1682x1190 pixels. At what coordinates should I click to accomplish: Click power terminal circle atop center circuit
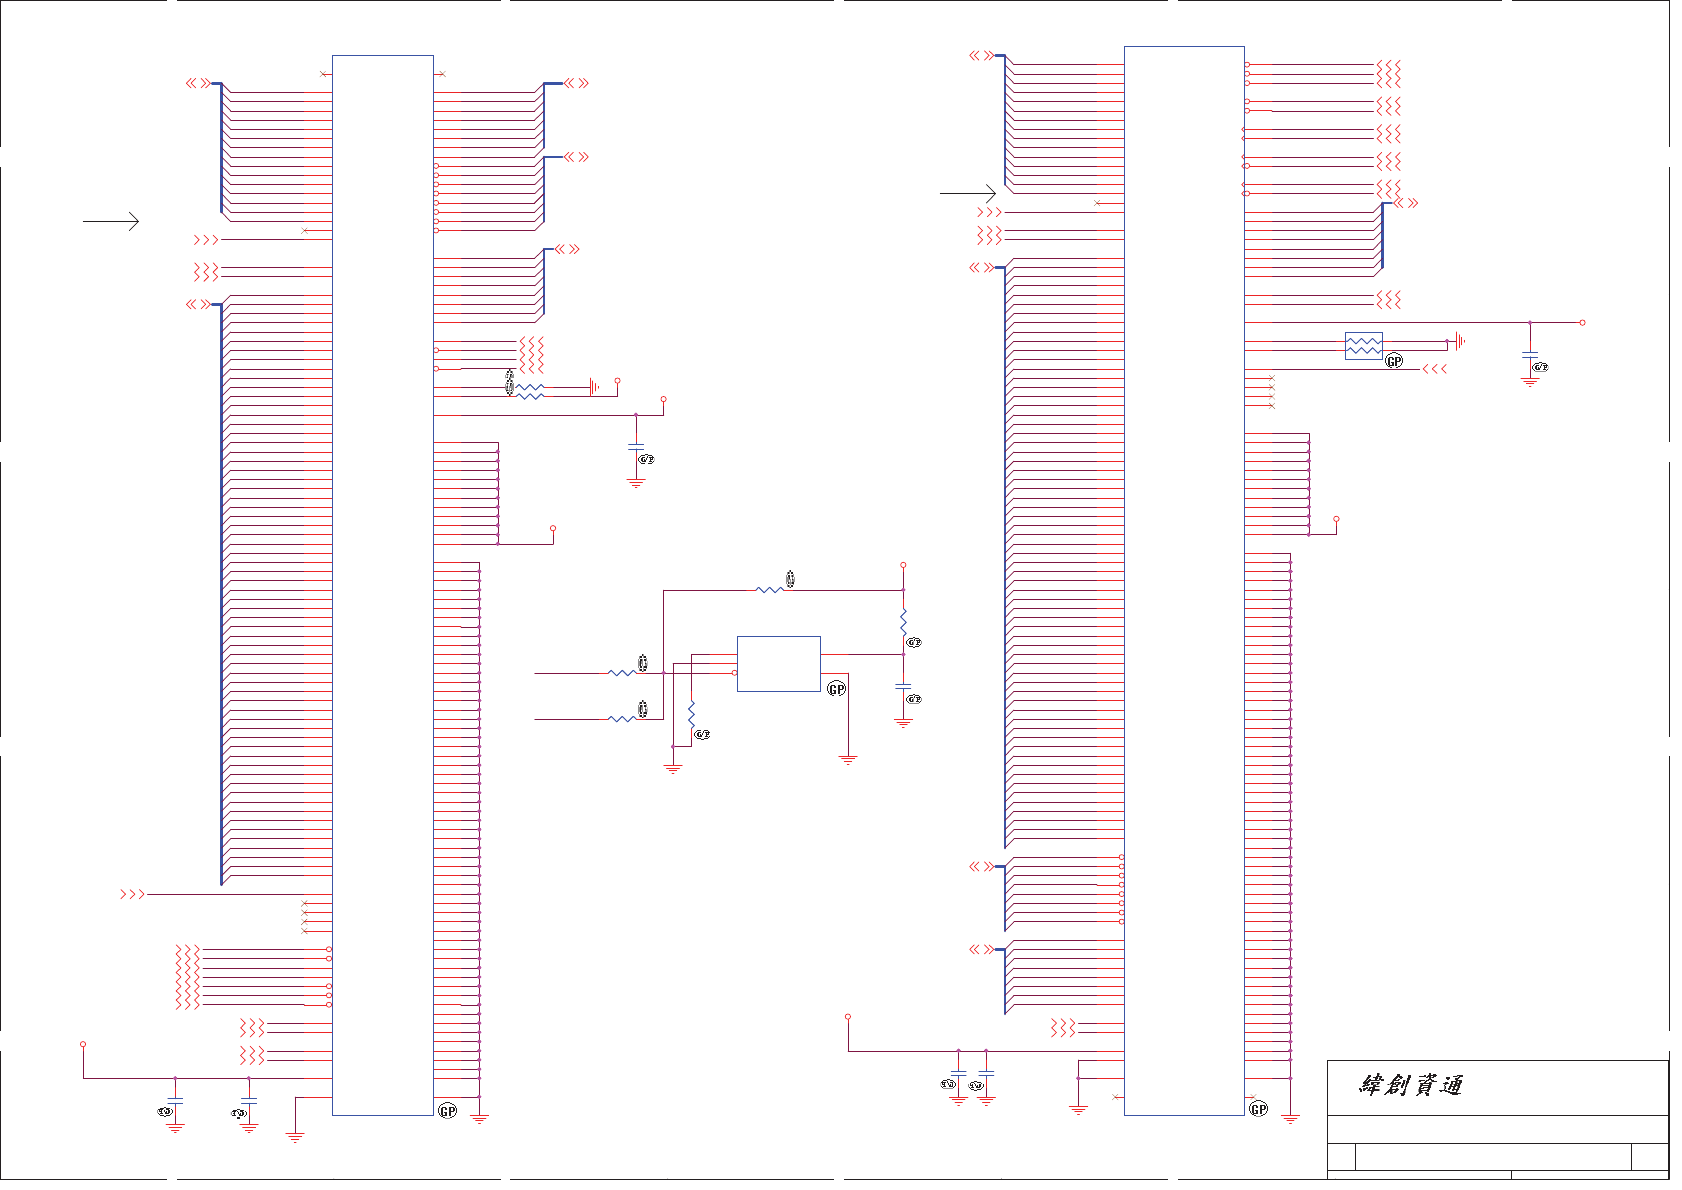point(903,565)
